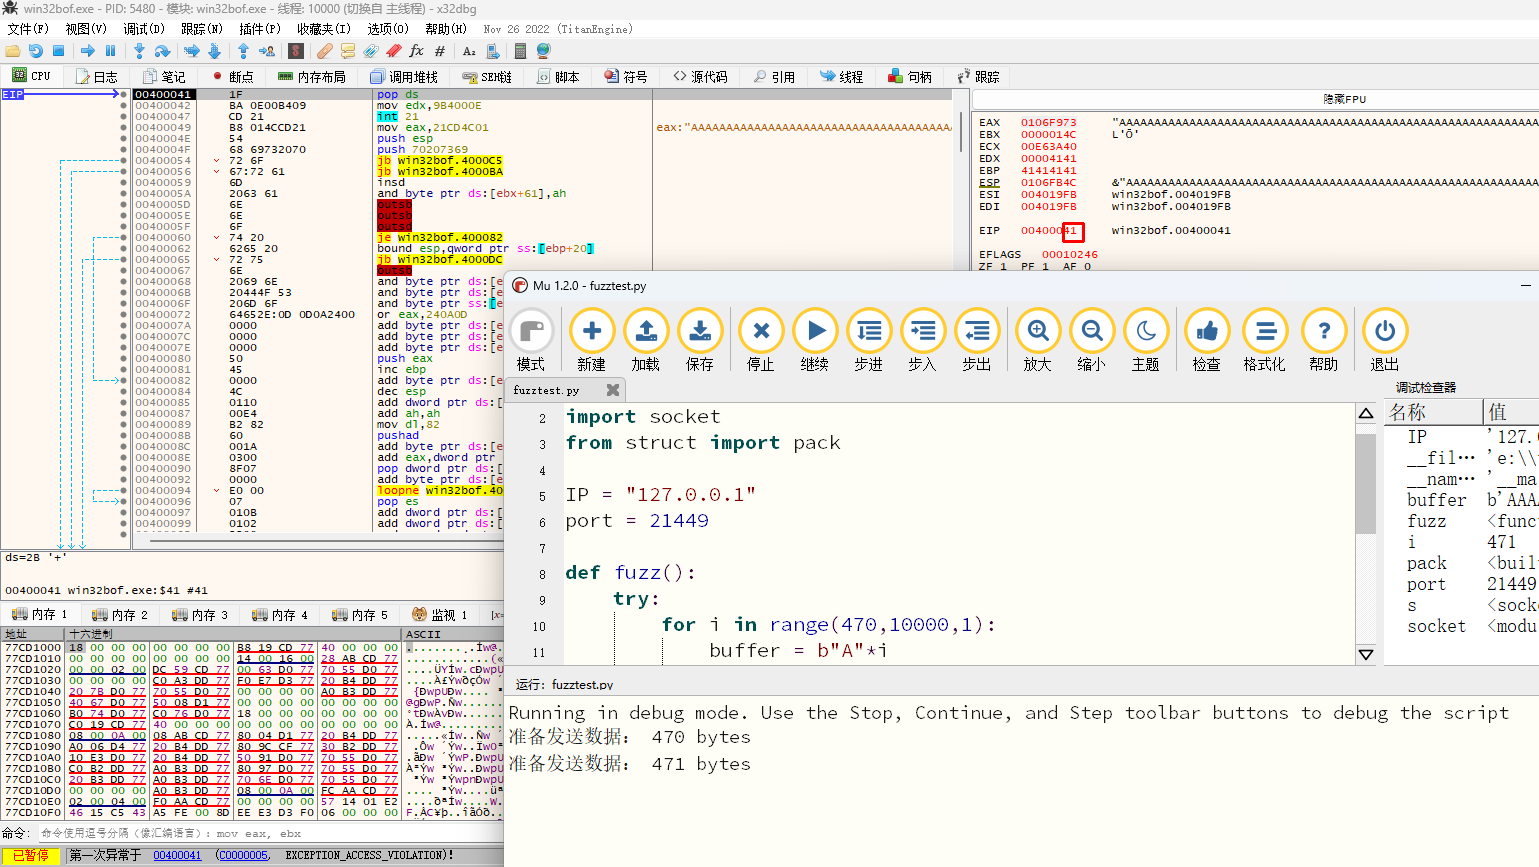Click Mu editor scrollbar down arrow
This screenshot has width=1539, height=867.
click(x=1366, y=654)
